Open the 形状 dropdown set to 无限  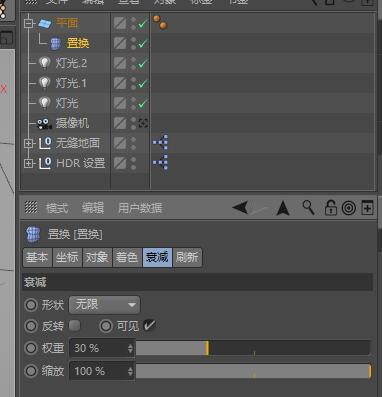(105, 305)
